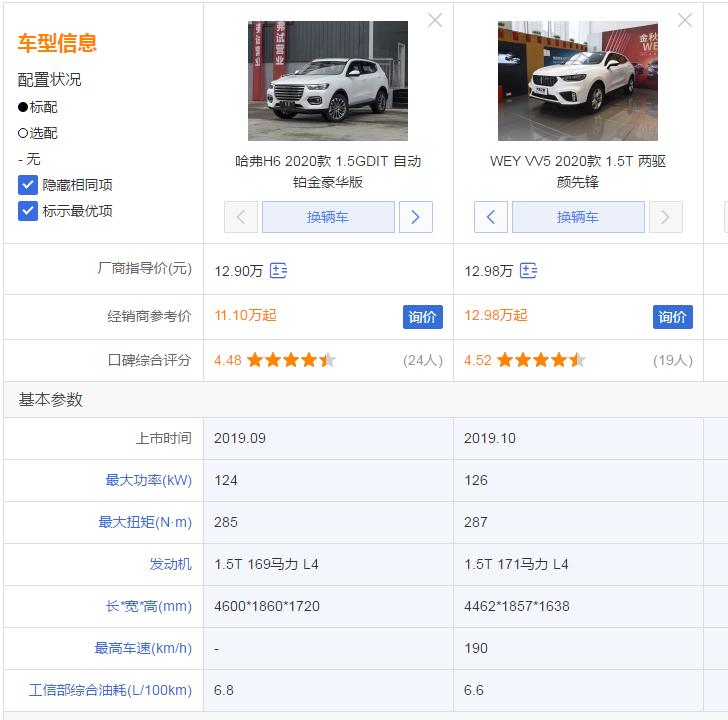
Task: Open the WEY VV5 car photo
Action: point(578,81)
